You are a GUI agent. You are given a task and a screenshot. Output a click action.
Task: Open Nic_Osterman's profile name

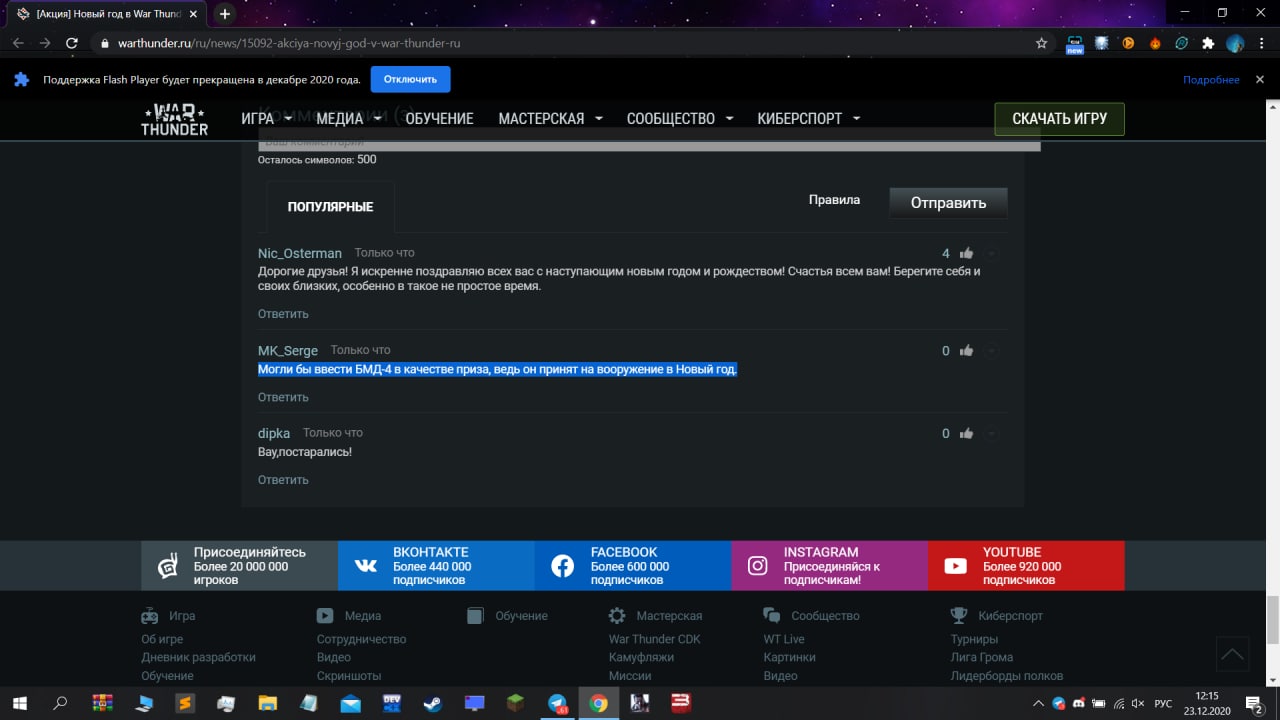[x=300, y=254]
